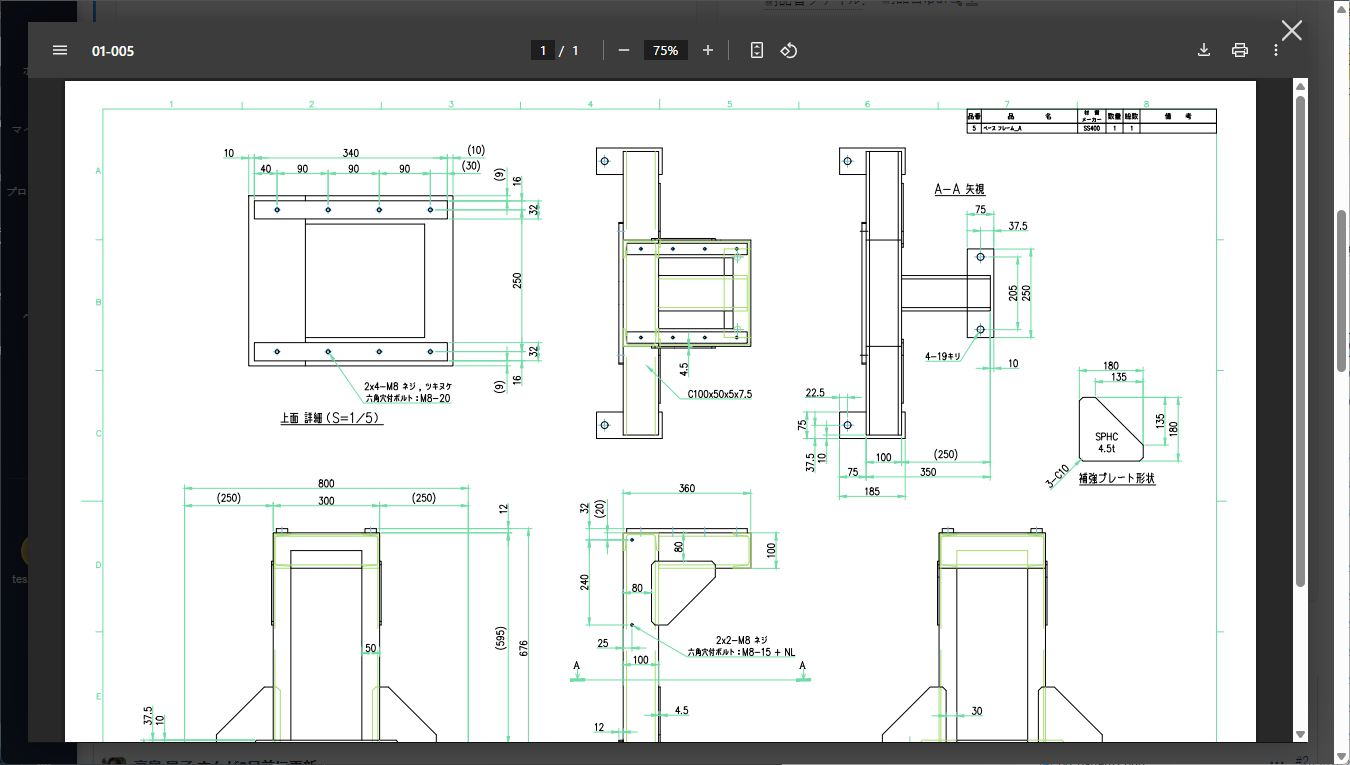The width and height of the screenshot is (1350, 765).
Task: Click the A-A 矢視 section label
Action: point(959,189)
